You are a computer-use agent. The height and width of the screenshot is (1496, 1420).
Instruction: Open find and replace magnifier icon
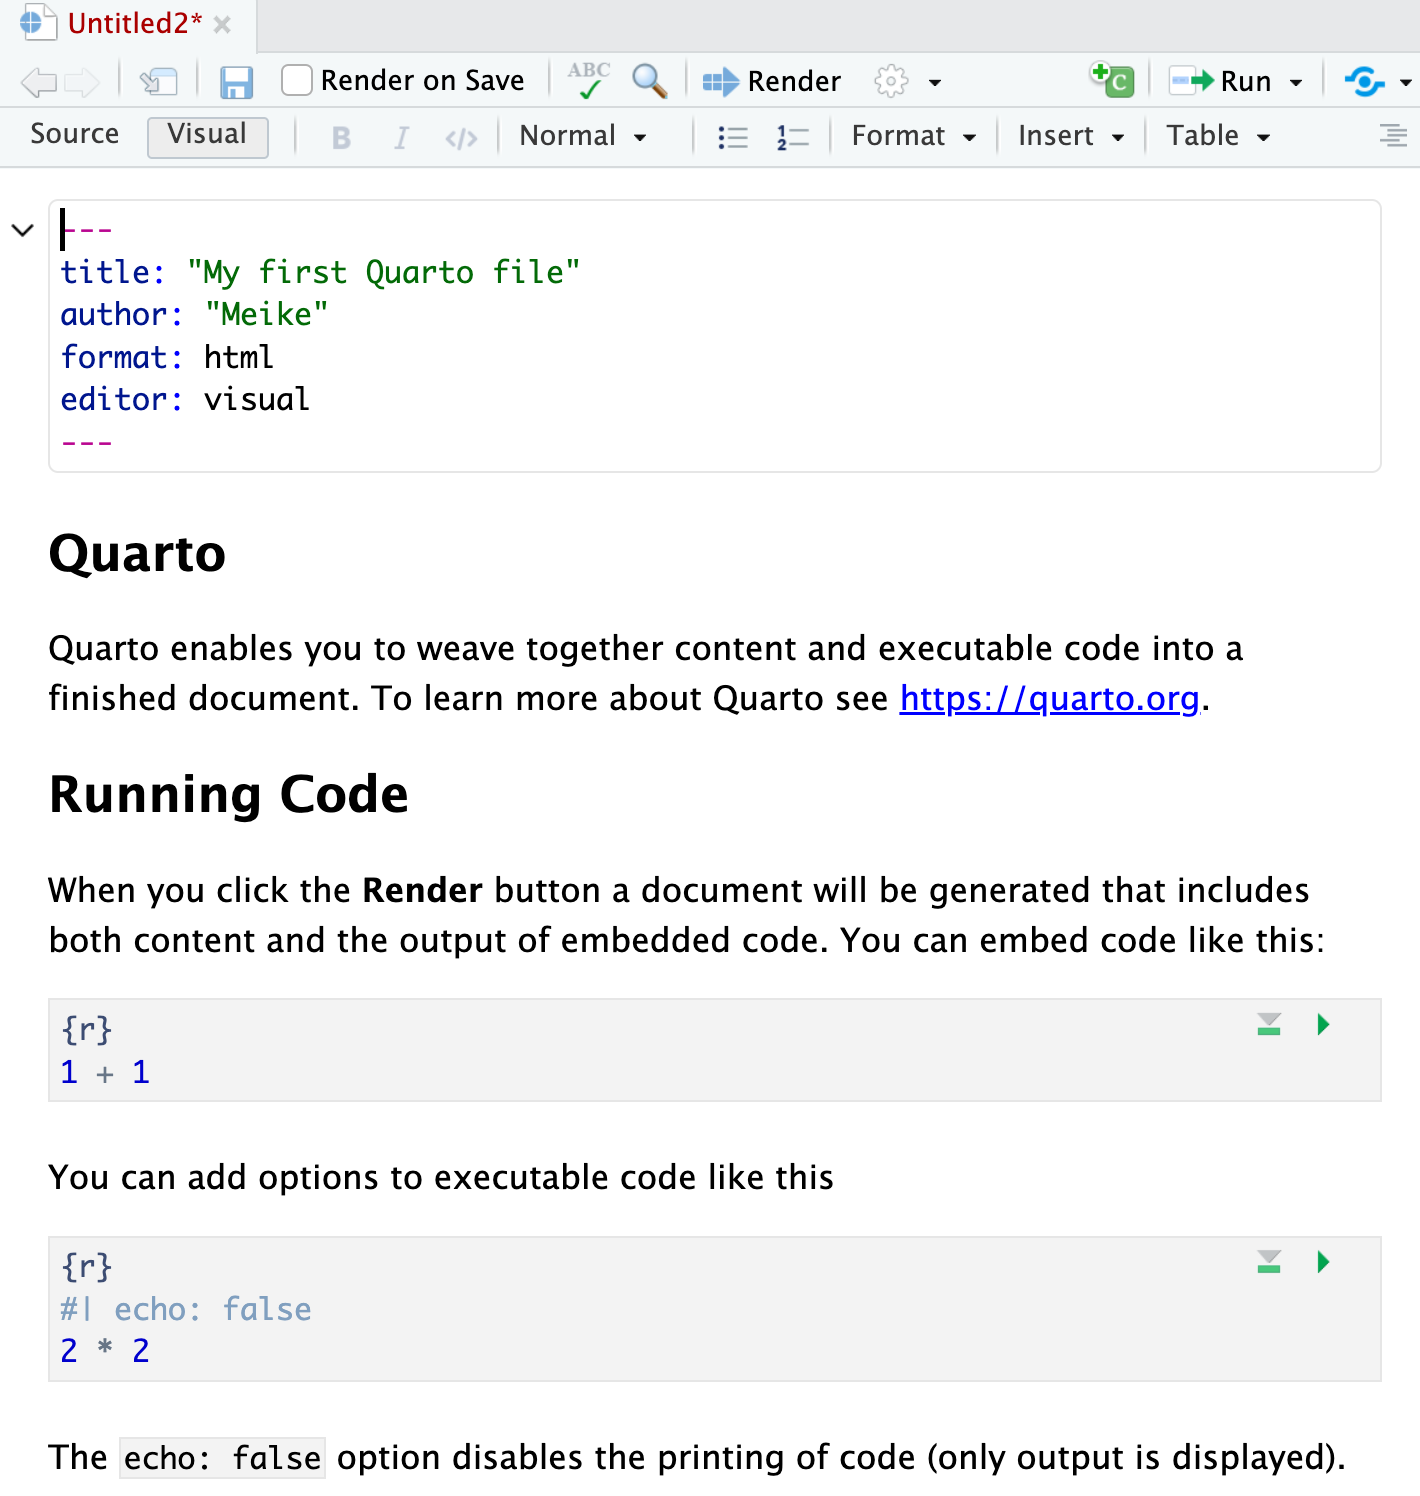(650, 81)
